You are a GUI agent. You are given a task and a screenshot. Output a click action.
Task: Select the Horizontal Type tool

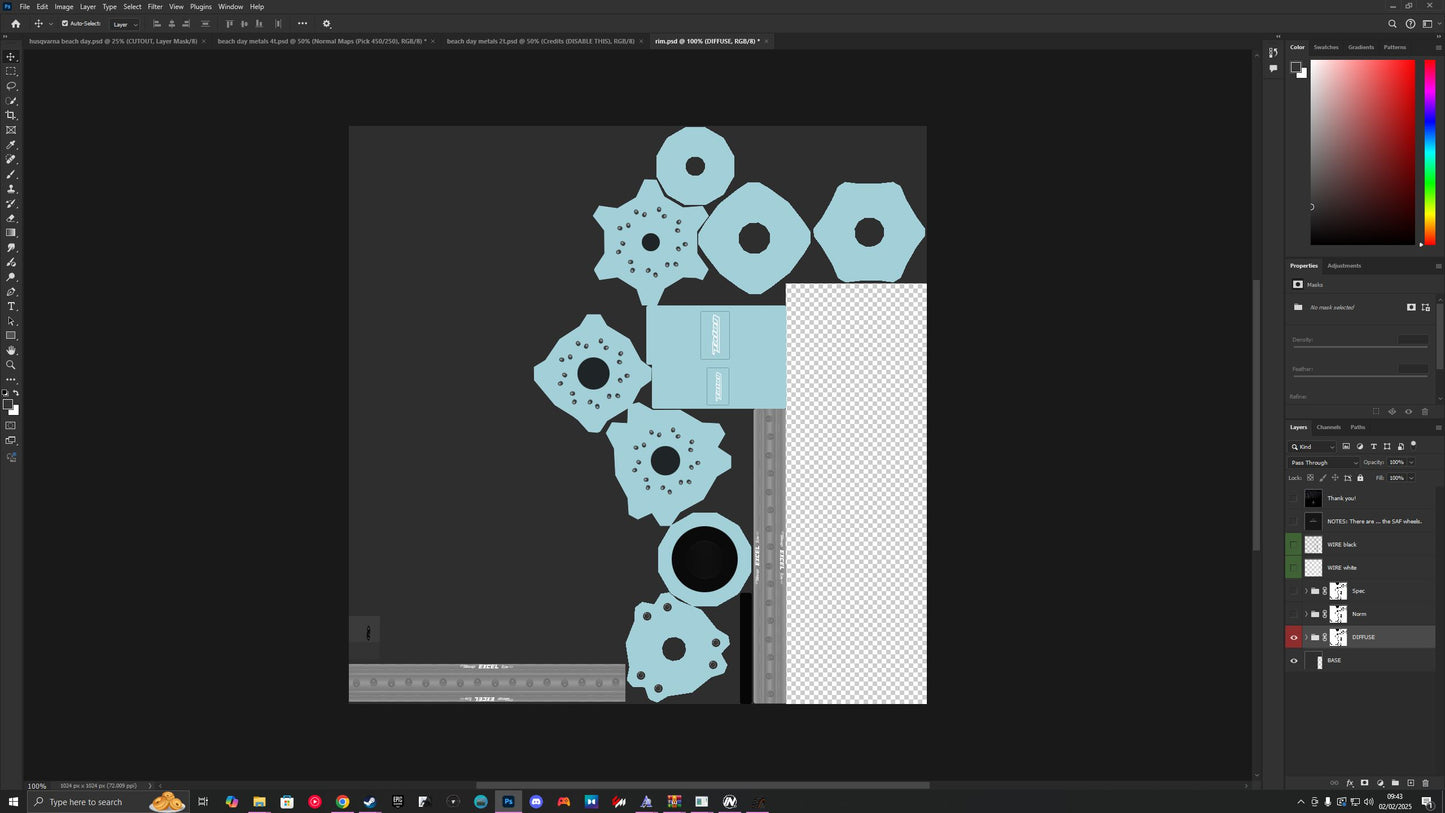tap(11, 306)
